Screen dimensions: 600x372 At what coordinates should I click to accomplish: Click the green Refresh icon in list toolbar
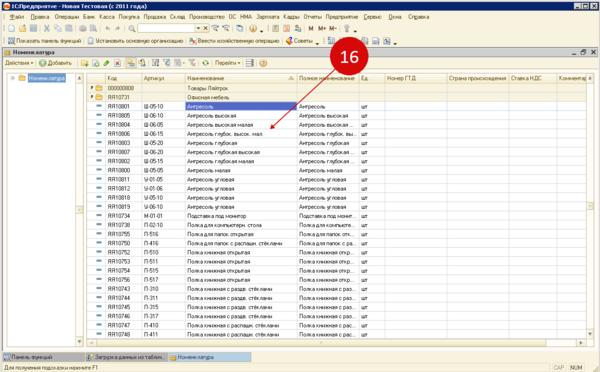click(x=206, y=63)
